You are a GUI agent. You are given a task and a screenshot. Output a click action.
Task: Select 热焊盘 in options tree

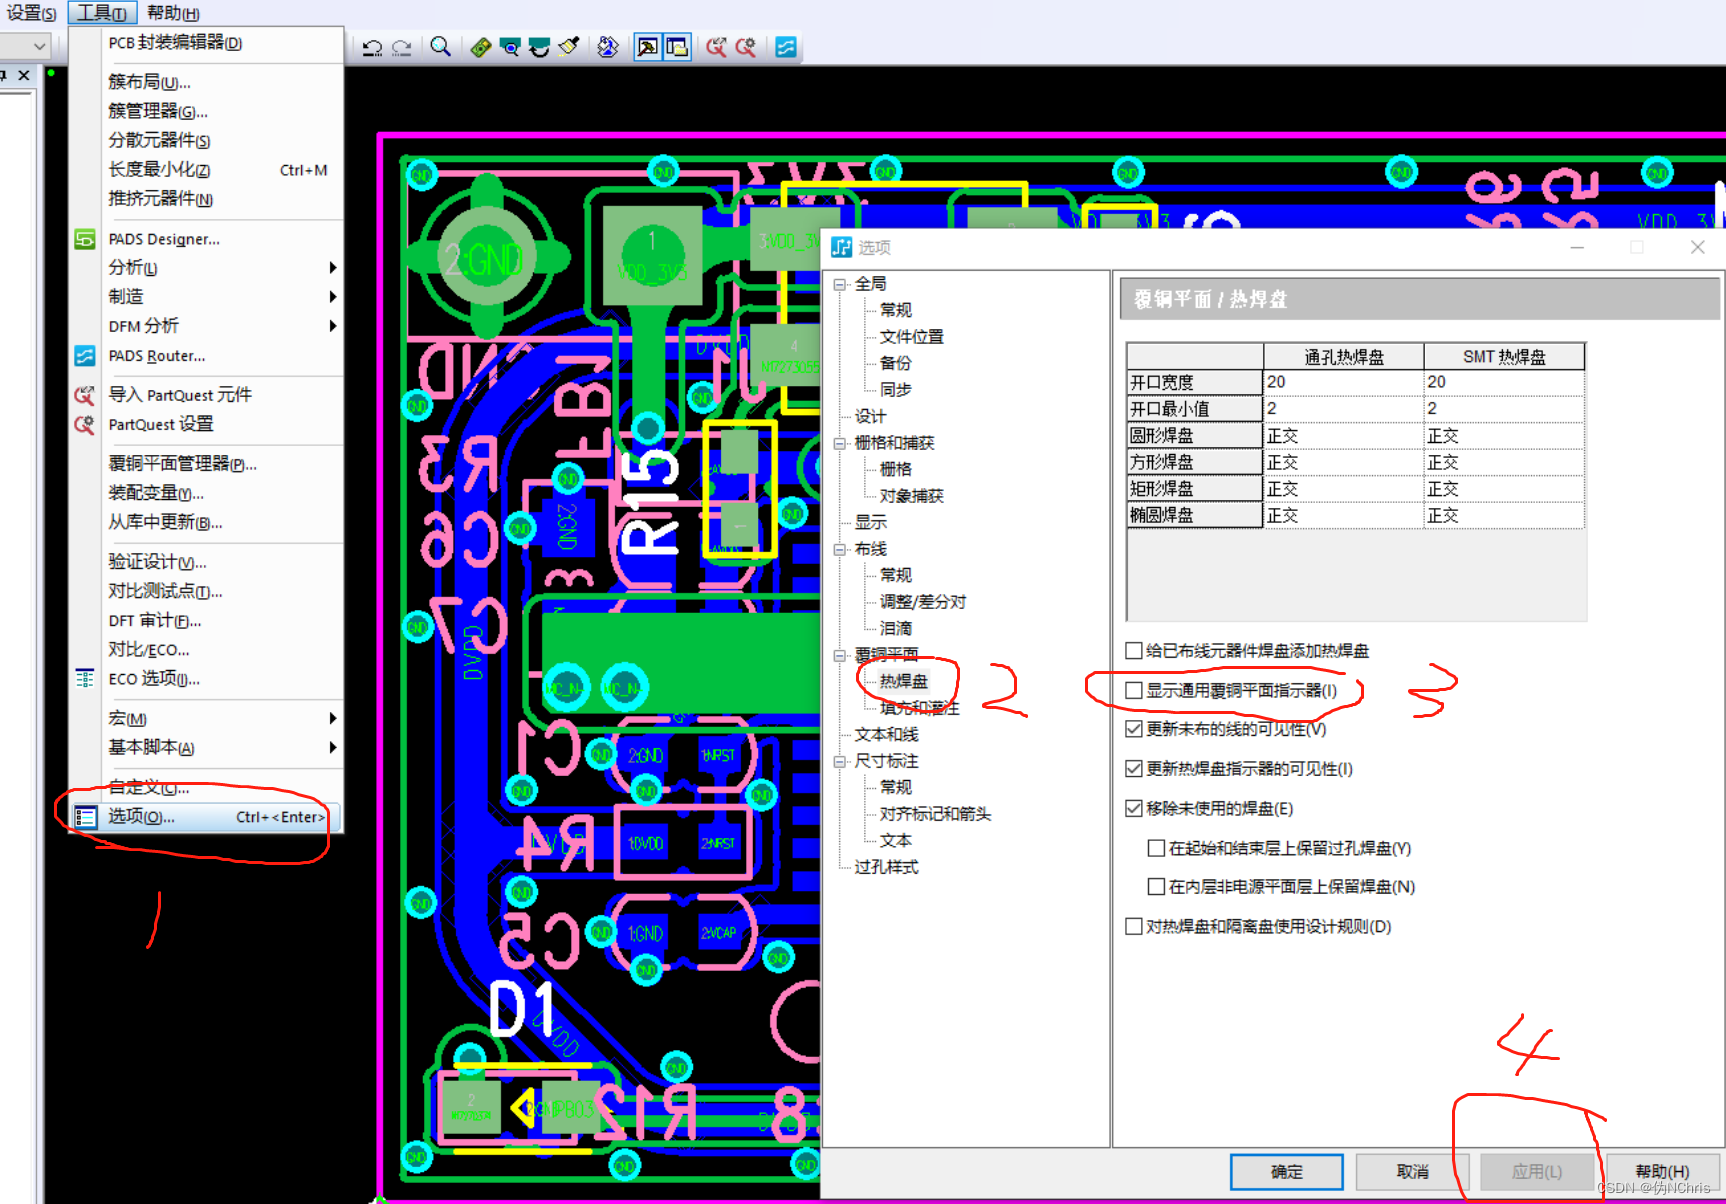point(904,681)
